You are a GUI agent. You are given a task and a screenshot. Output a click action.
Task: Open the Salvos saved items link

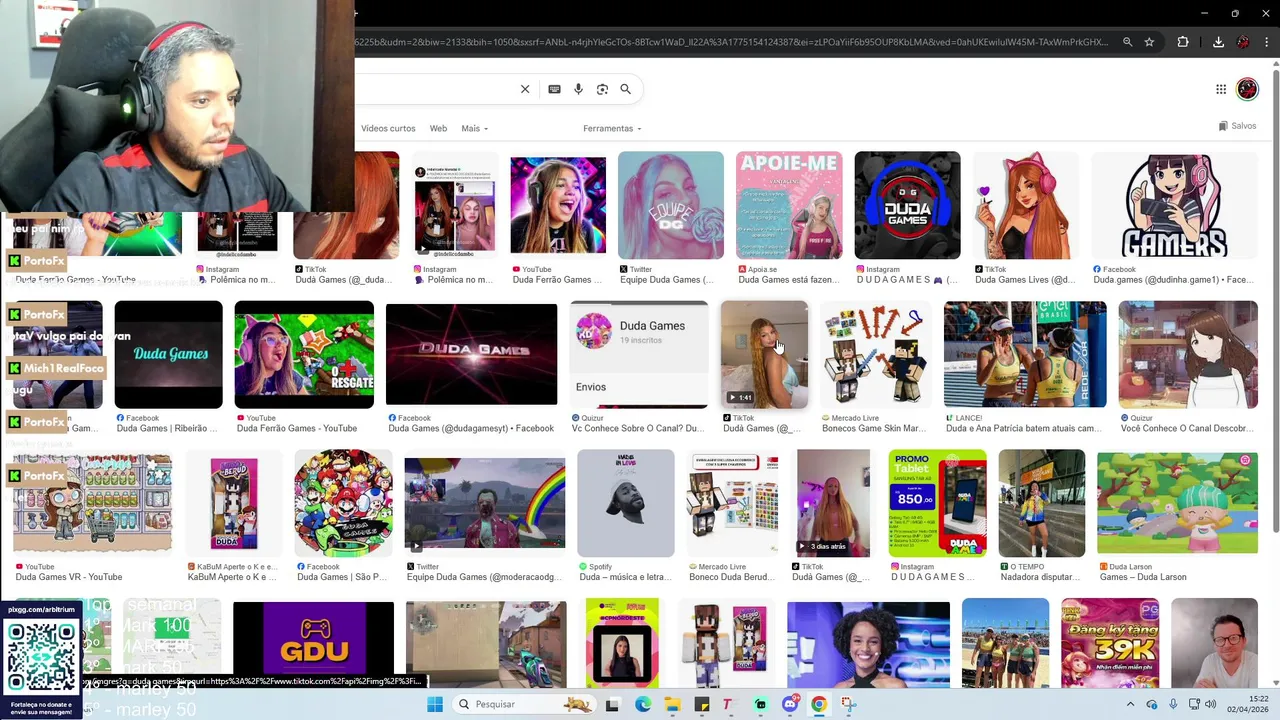(1237, 126)
